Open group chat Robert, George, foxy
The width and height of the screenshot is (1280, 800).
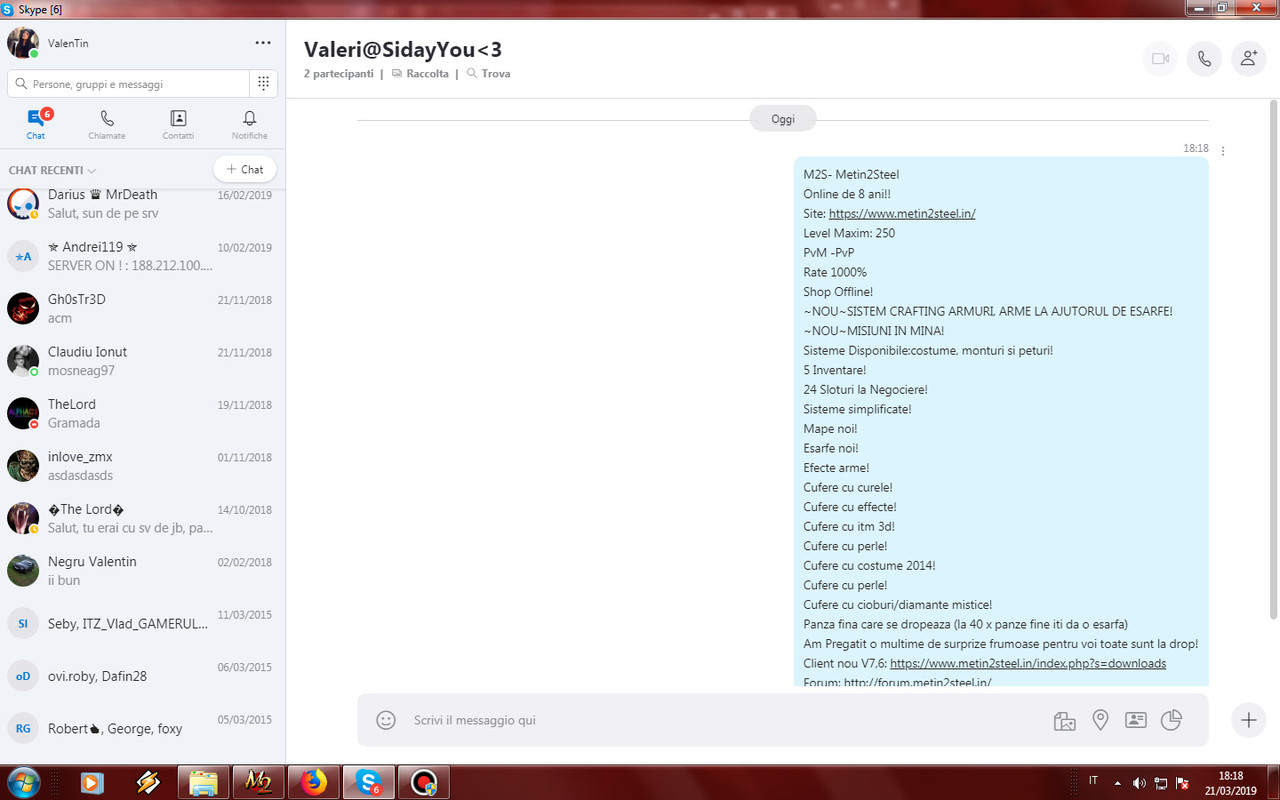[x=143, y=728]
